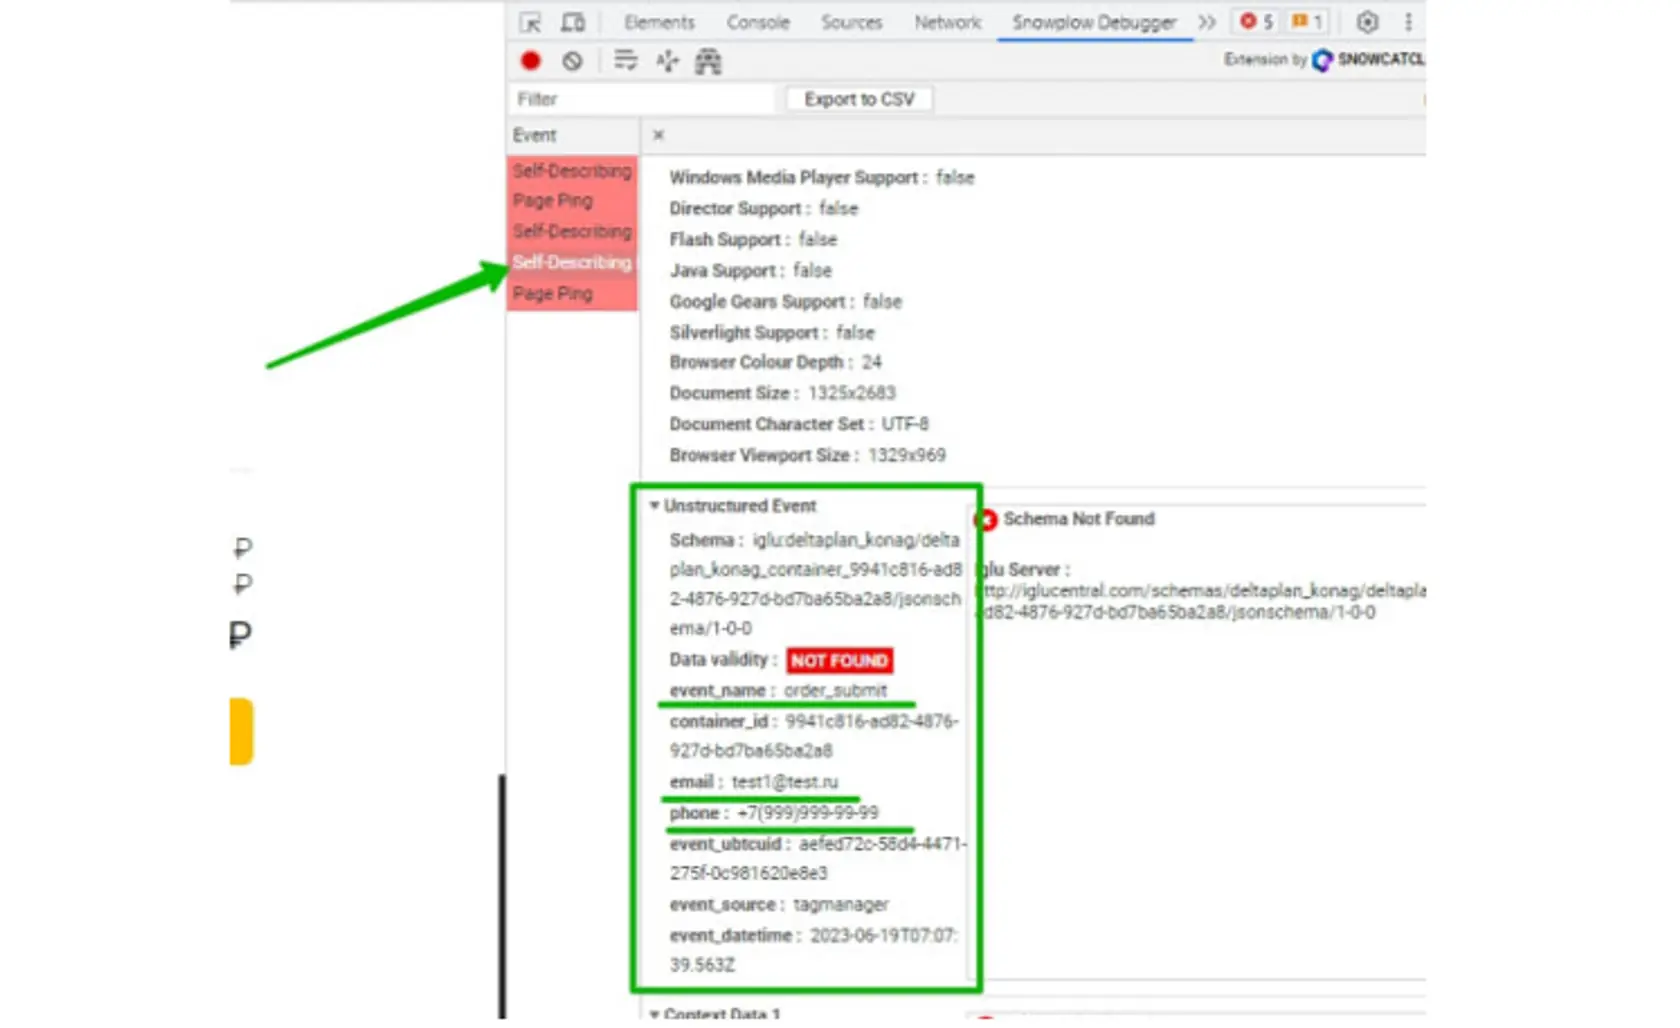
Task: Open the Console tab
Action: point(758,22)
